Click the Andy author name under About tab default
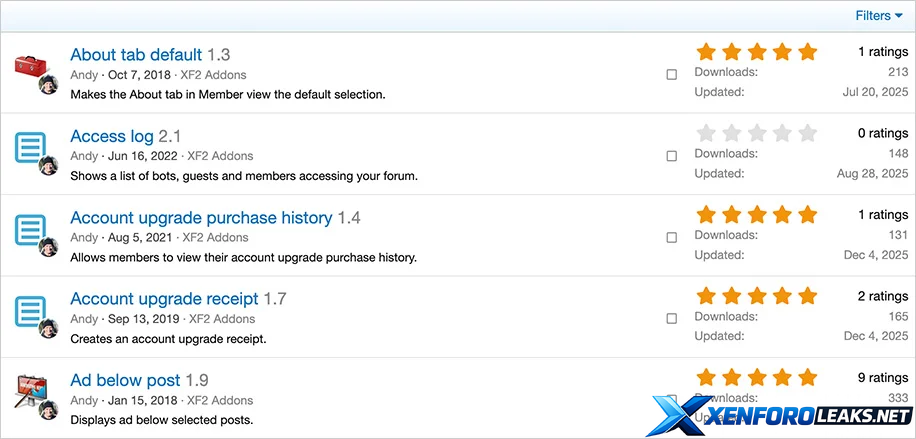The width and height of the screenshot is (916, 439). pyautogui.click(x=84, y=75)
